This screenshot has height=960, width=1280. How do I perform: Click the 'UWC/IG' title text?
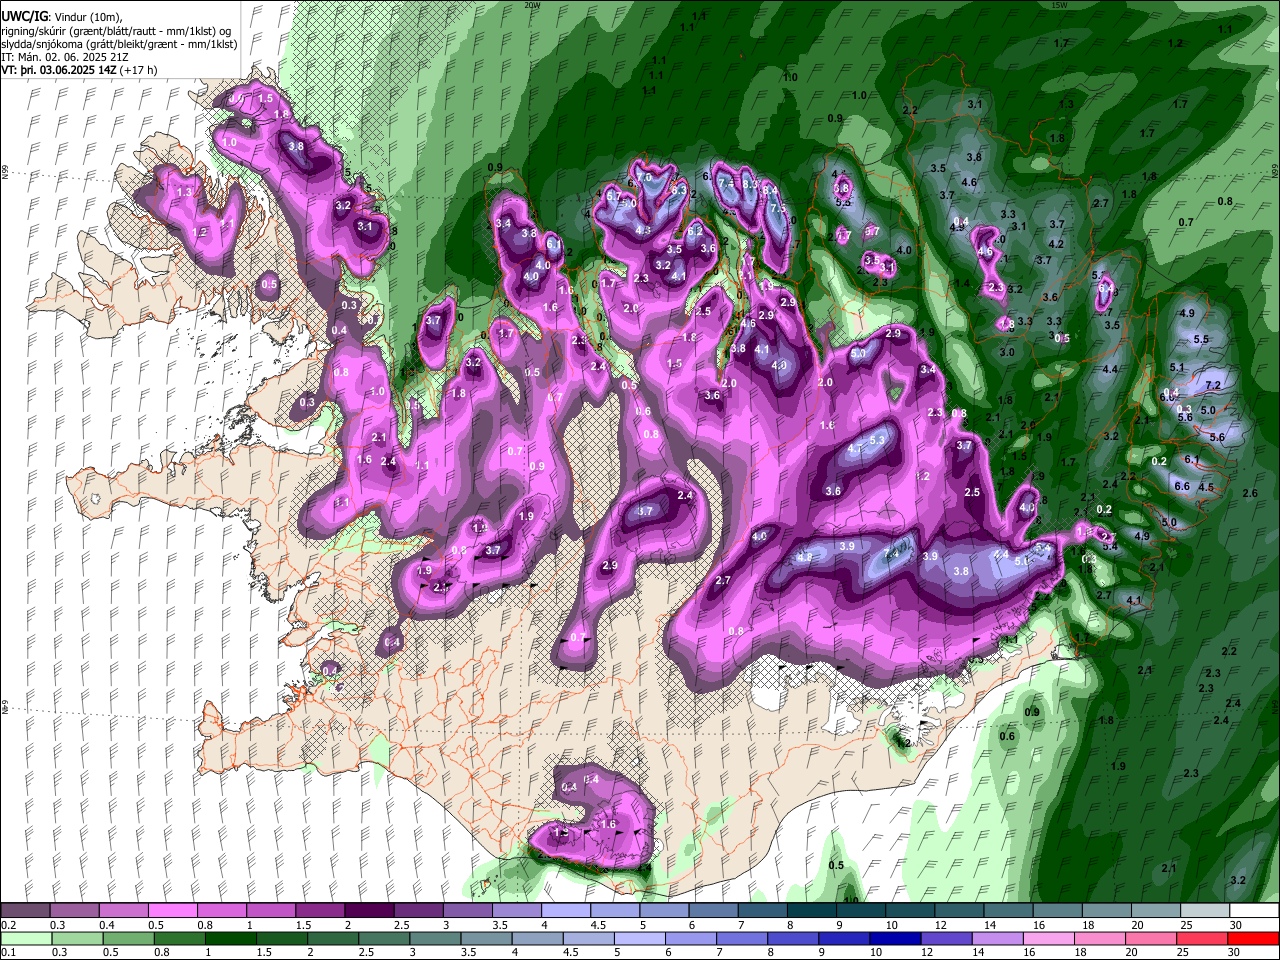[24, 16]
